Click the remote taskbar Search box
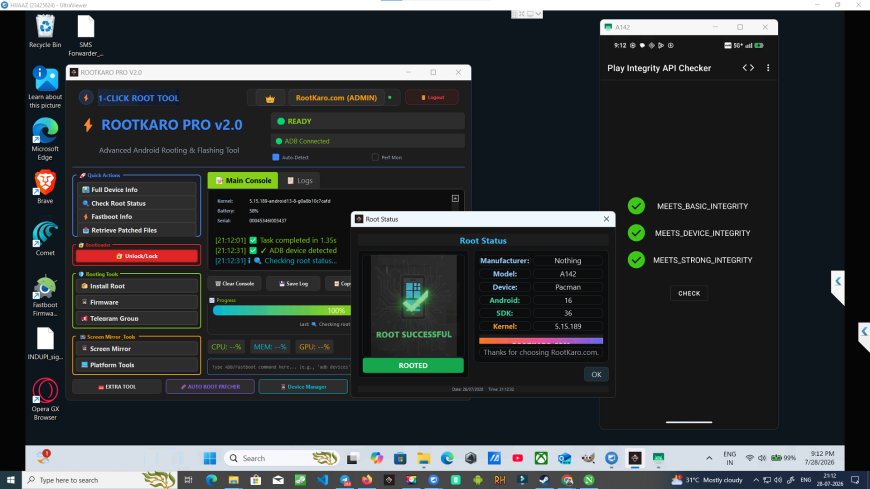Viewport: 870px width, 489px height. pyautogui.click(x=281, y=458)
